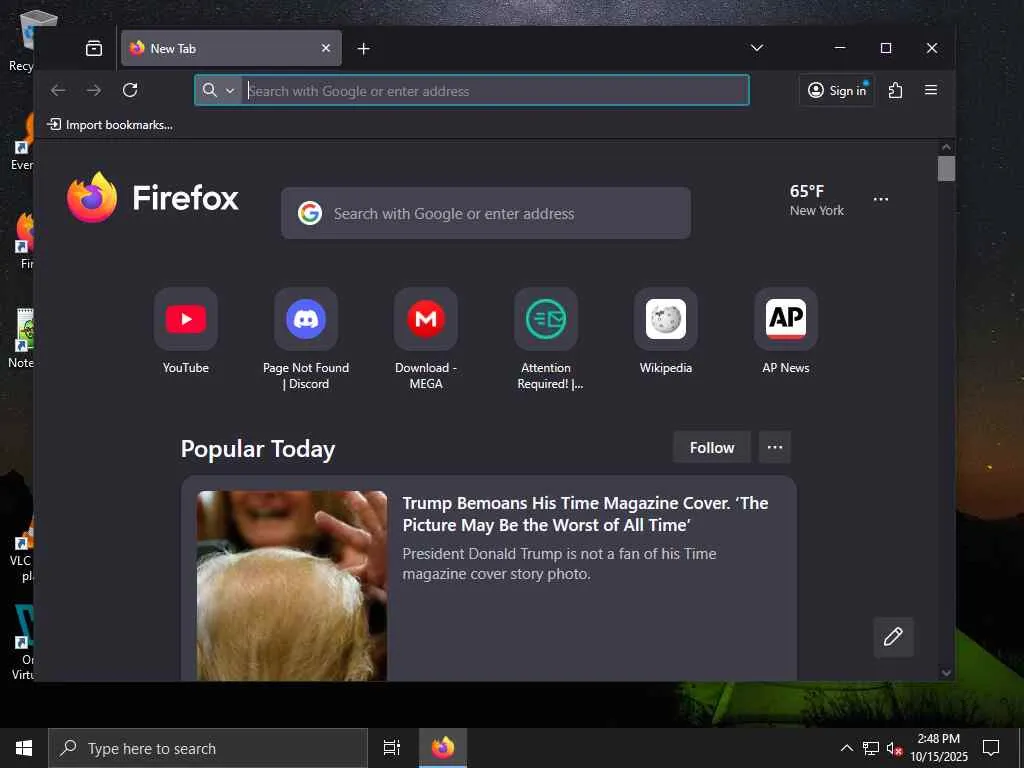Screen dimensions: 1024x768
Task: Open the Firefox application menu
Action: coord(931,90)
